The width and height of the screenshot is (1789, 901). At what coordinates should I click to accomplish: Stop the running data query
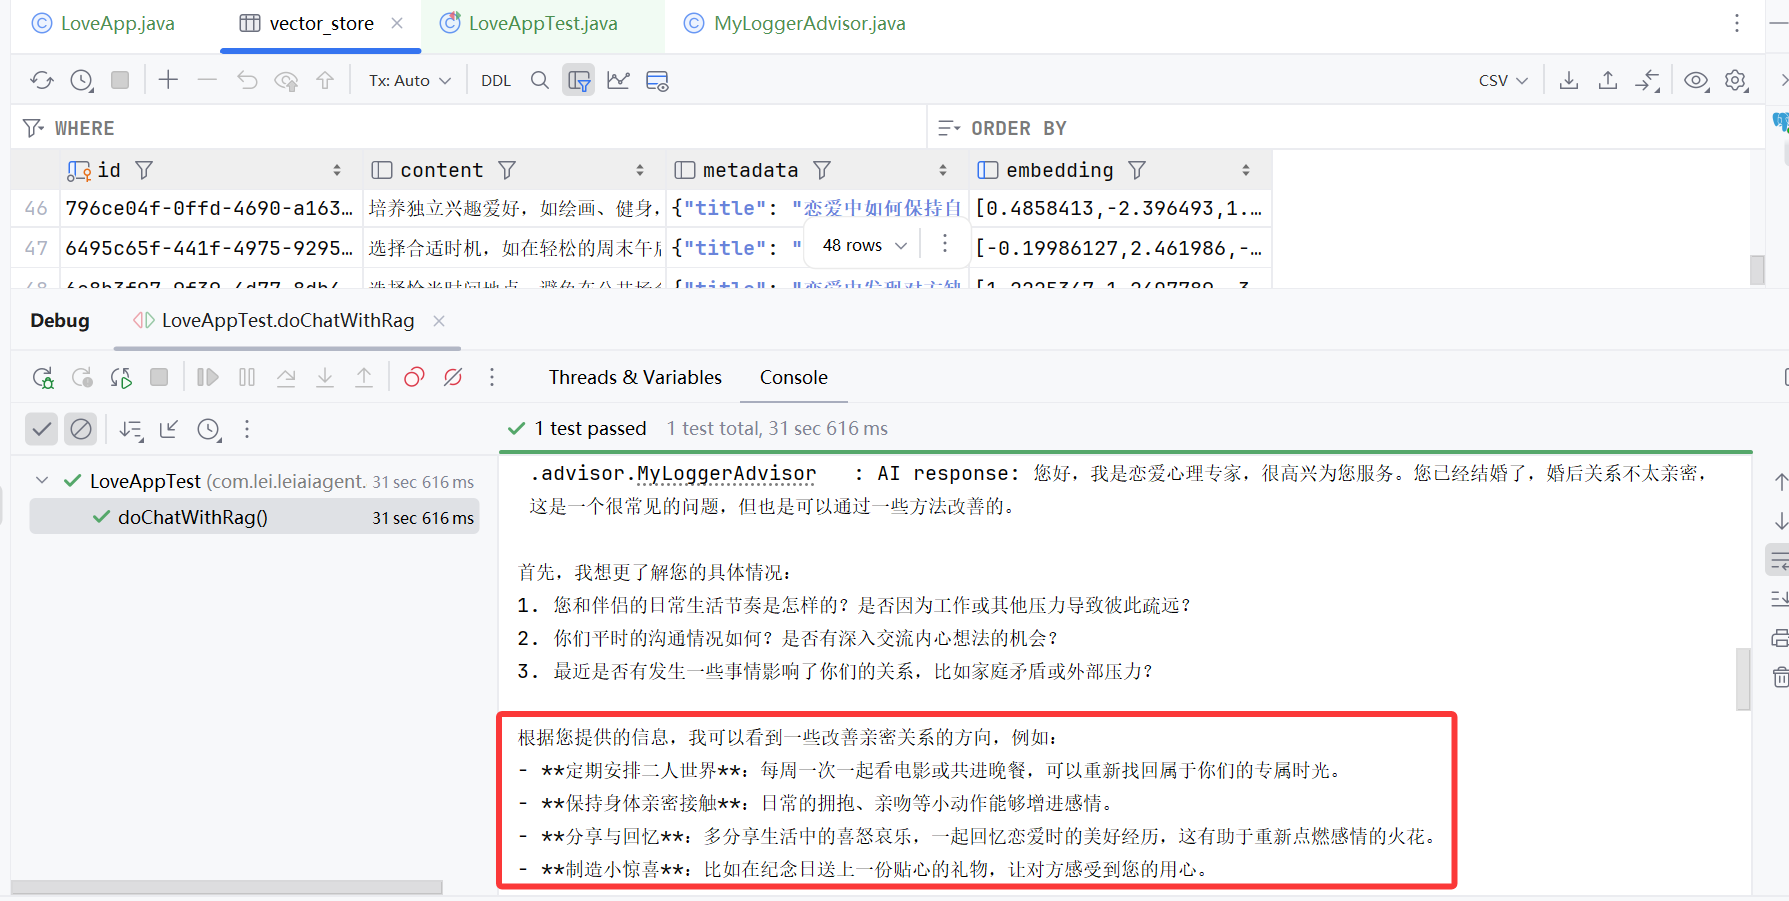(120, 80)
